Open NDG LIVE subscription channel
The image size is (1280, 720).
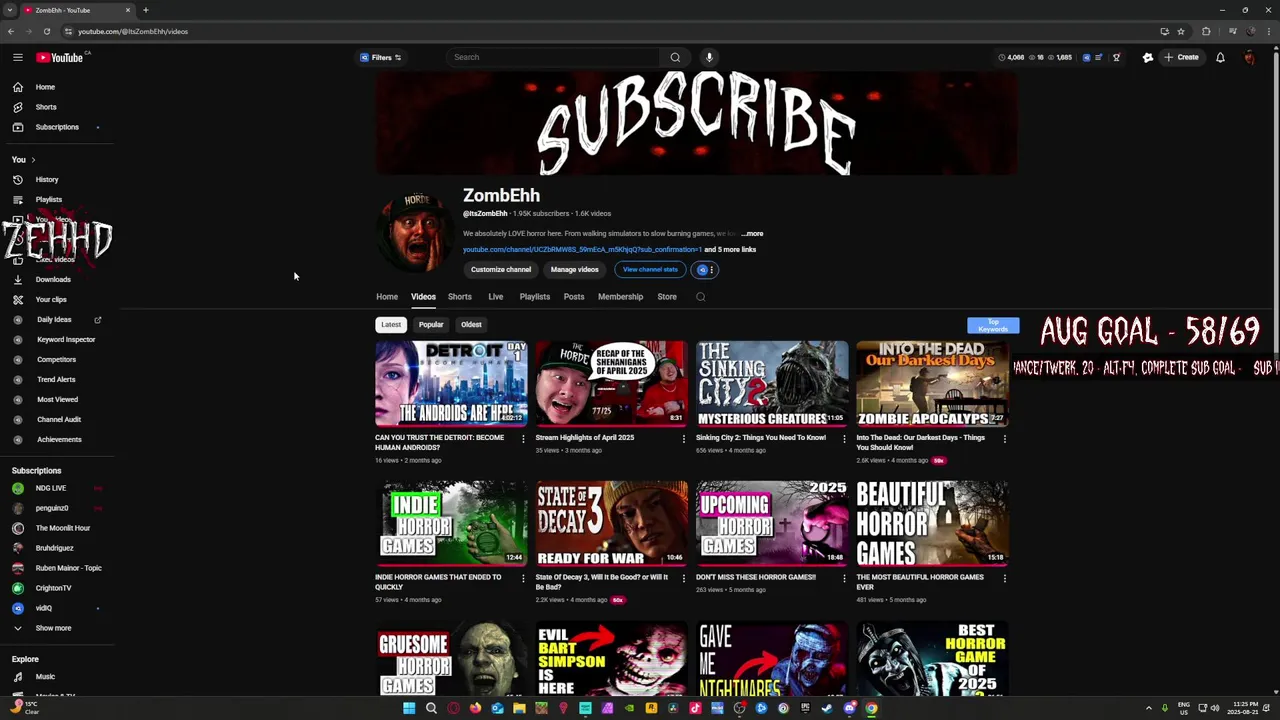tap(50, 488)
